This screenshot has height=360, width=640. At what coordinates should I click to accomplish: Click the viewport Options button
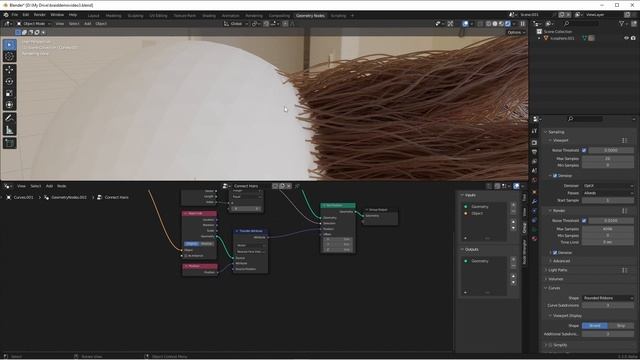[x=516, y=32]
